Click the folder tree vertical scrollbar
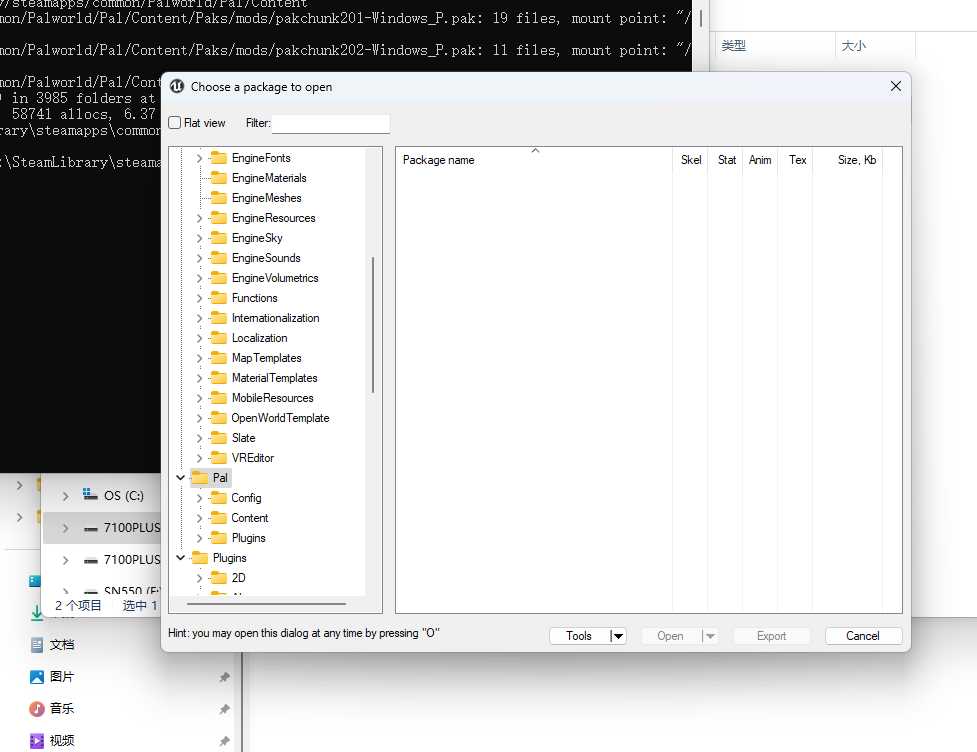The height and width of the screenshot is (752, 977). point(373,324)
